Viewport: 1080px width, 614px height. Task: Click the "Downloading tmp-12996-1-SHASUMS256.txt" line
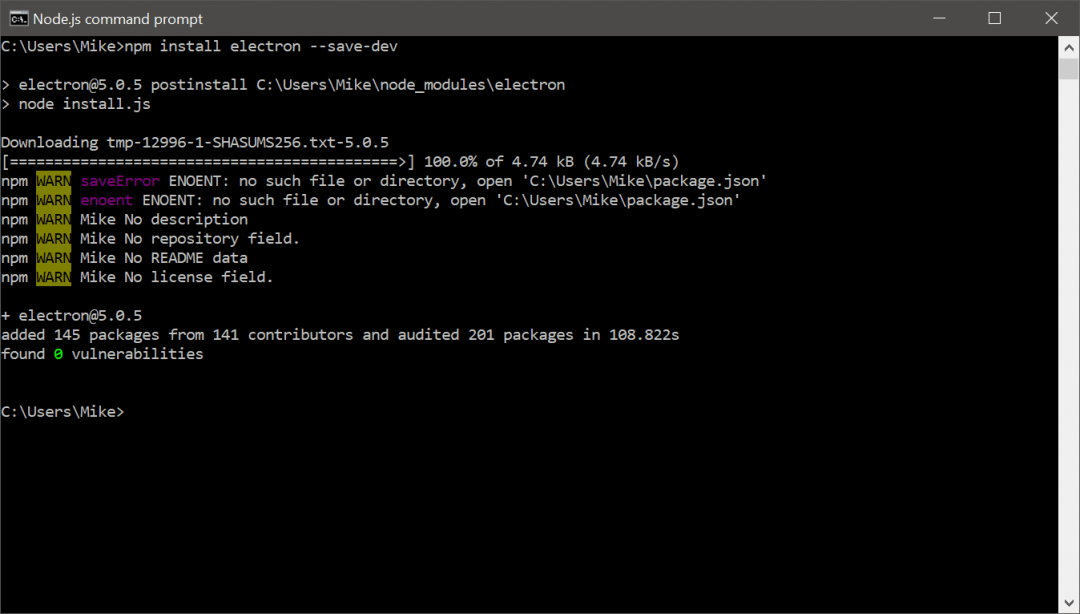pos(195,143)
